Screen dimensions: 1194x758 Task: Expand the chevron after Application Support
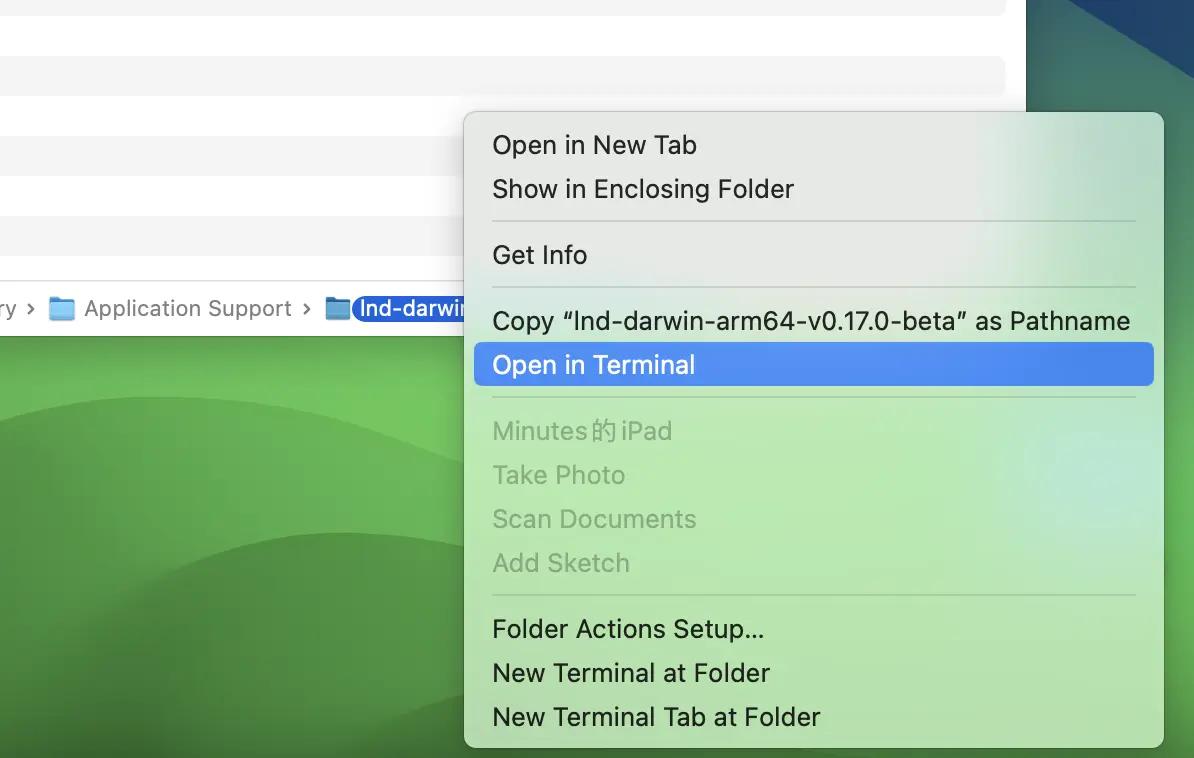pyautogui.click(x=305, y=309)
